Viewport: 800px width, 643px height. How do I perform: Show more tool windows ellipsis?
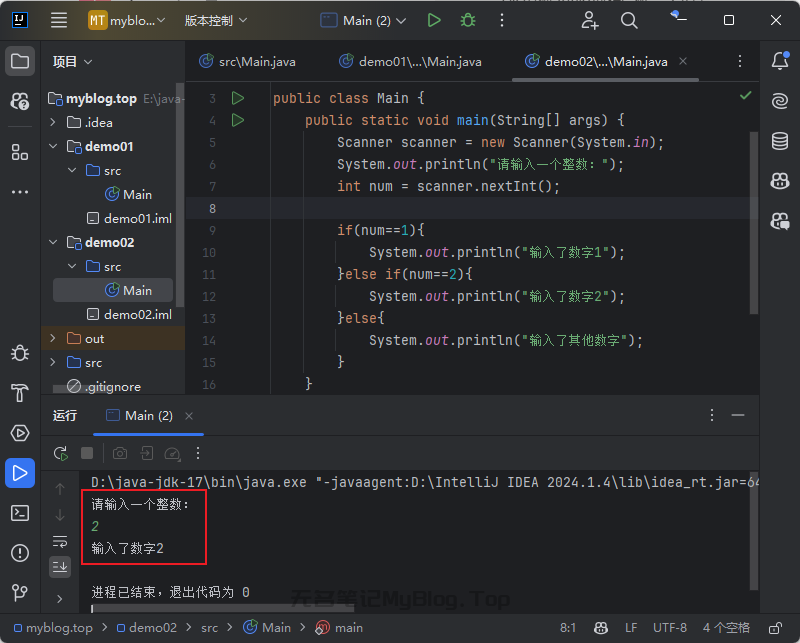(20, 192)
